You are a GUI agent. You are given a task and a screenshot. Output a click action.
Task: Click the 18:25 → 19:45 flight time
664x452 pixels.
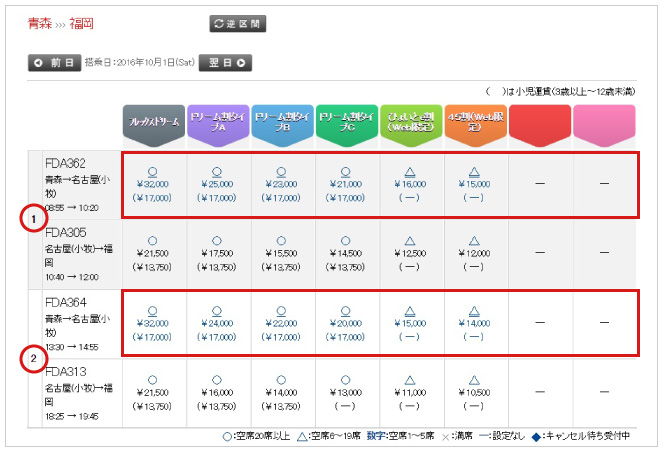(72, 417)
